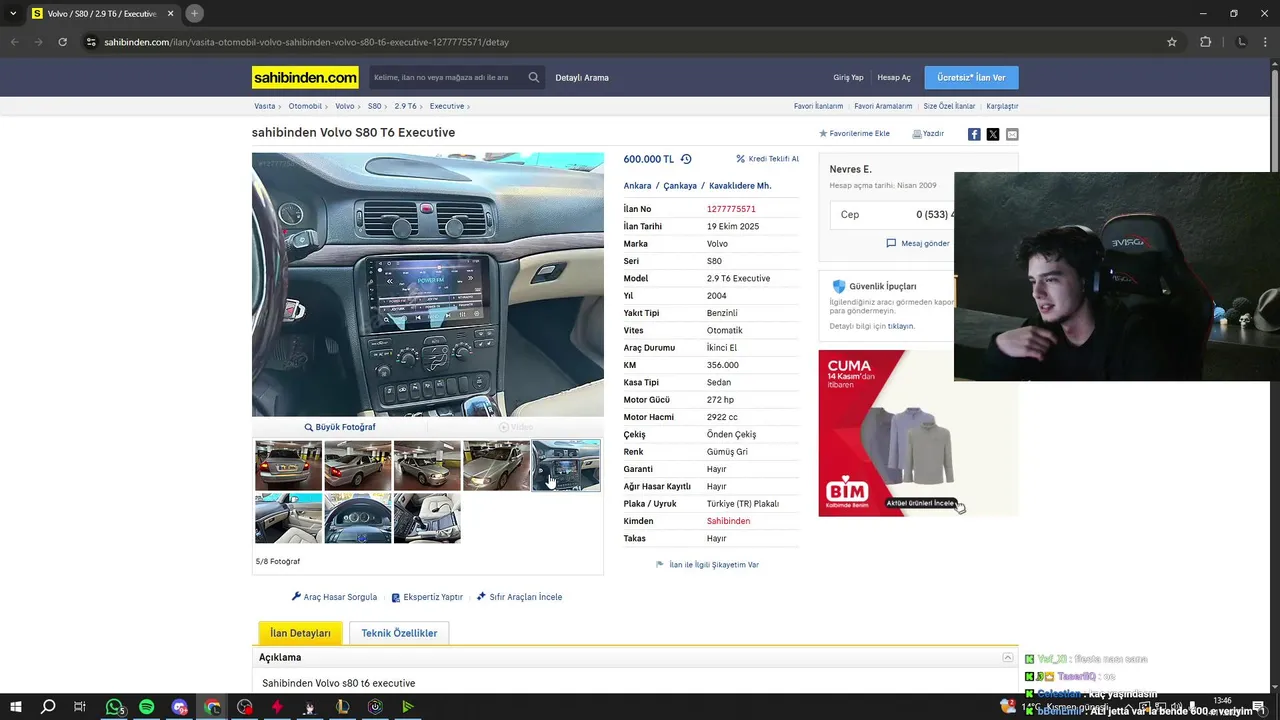Collapse the Açıklama section
Image resolution: width=1280 pixels, height=720 pixels.
point(1008,657)
